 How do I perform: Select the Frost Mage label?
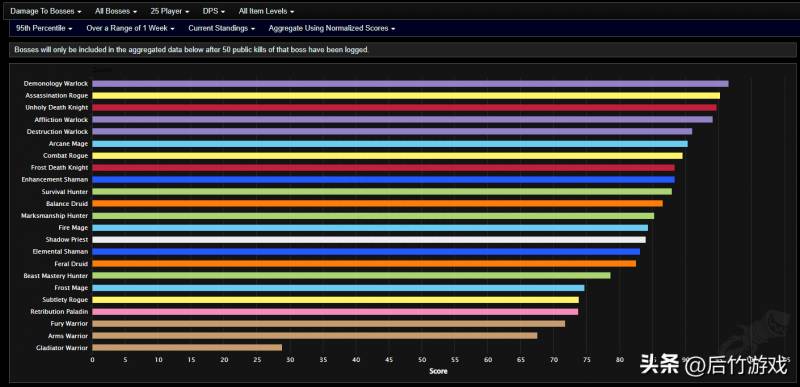pos(71,288)
